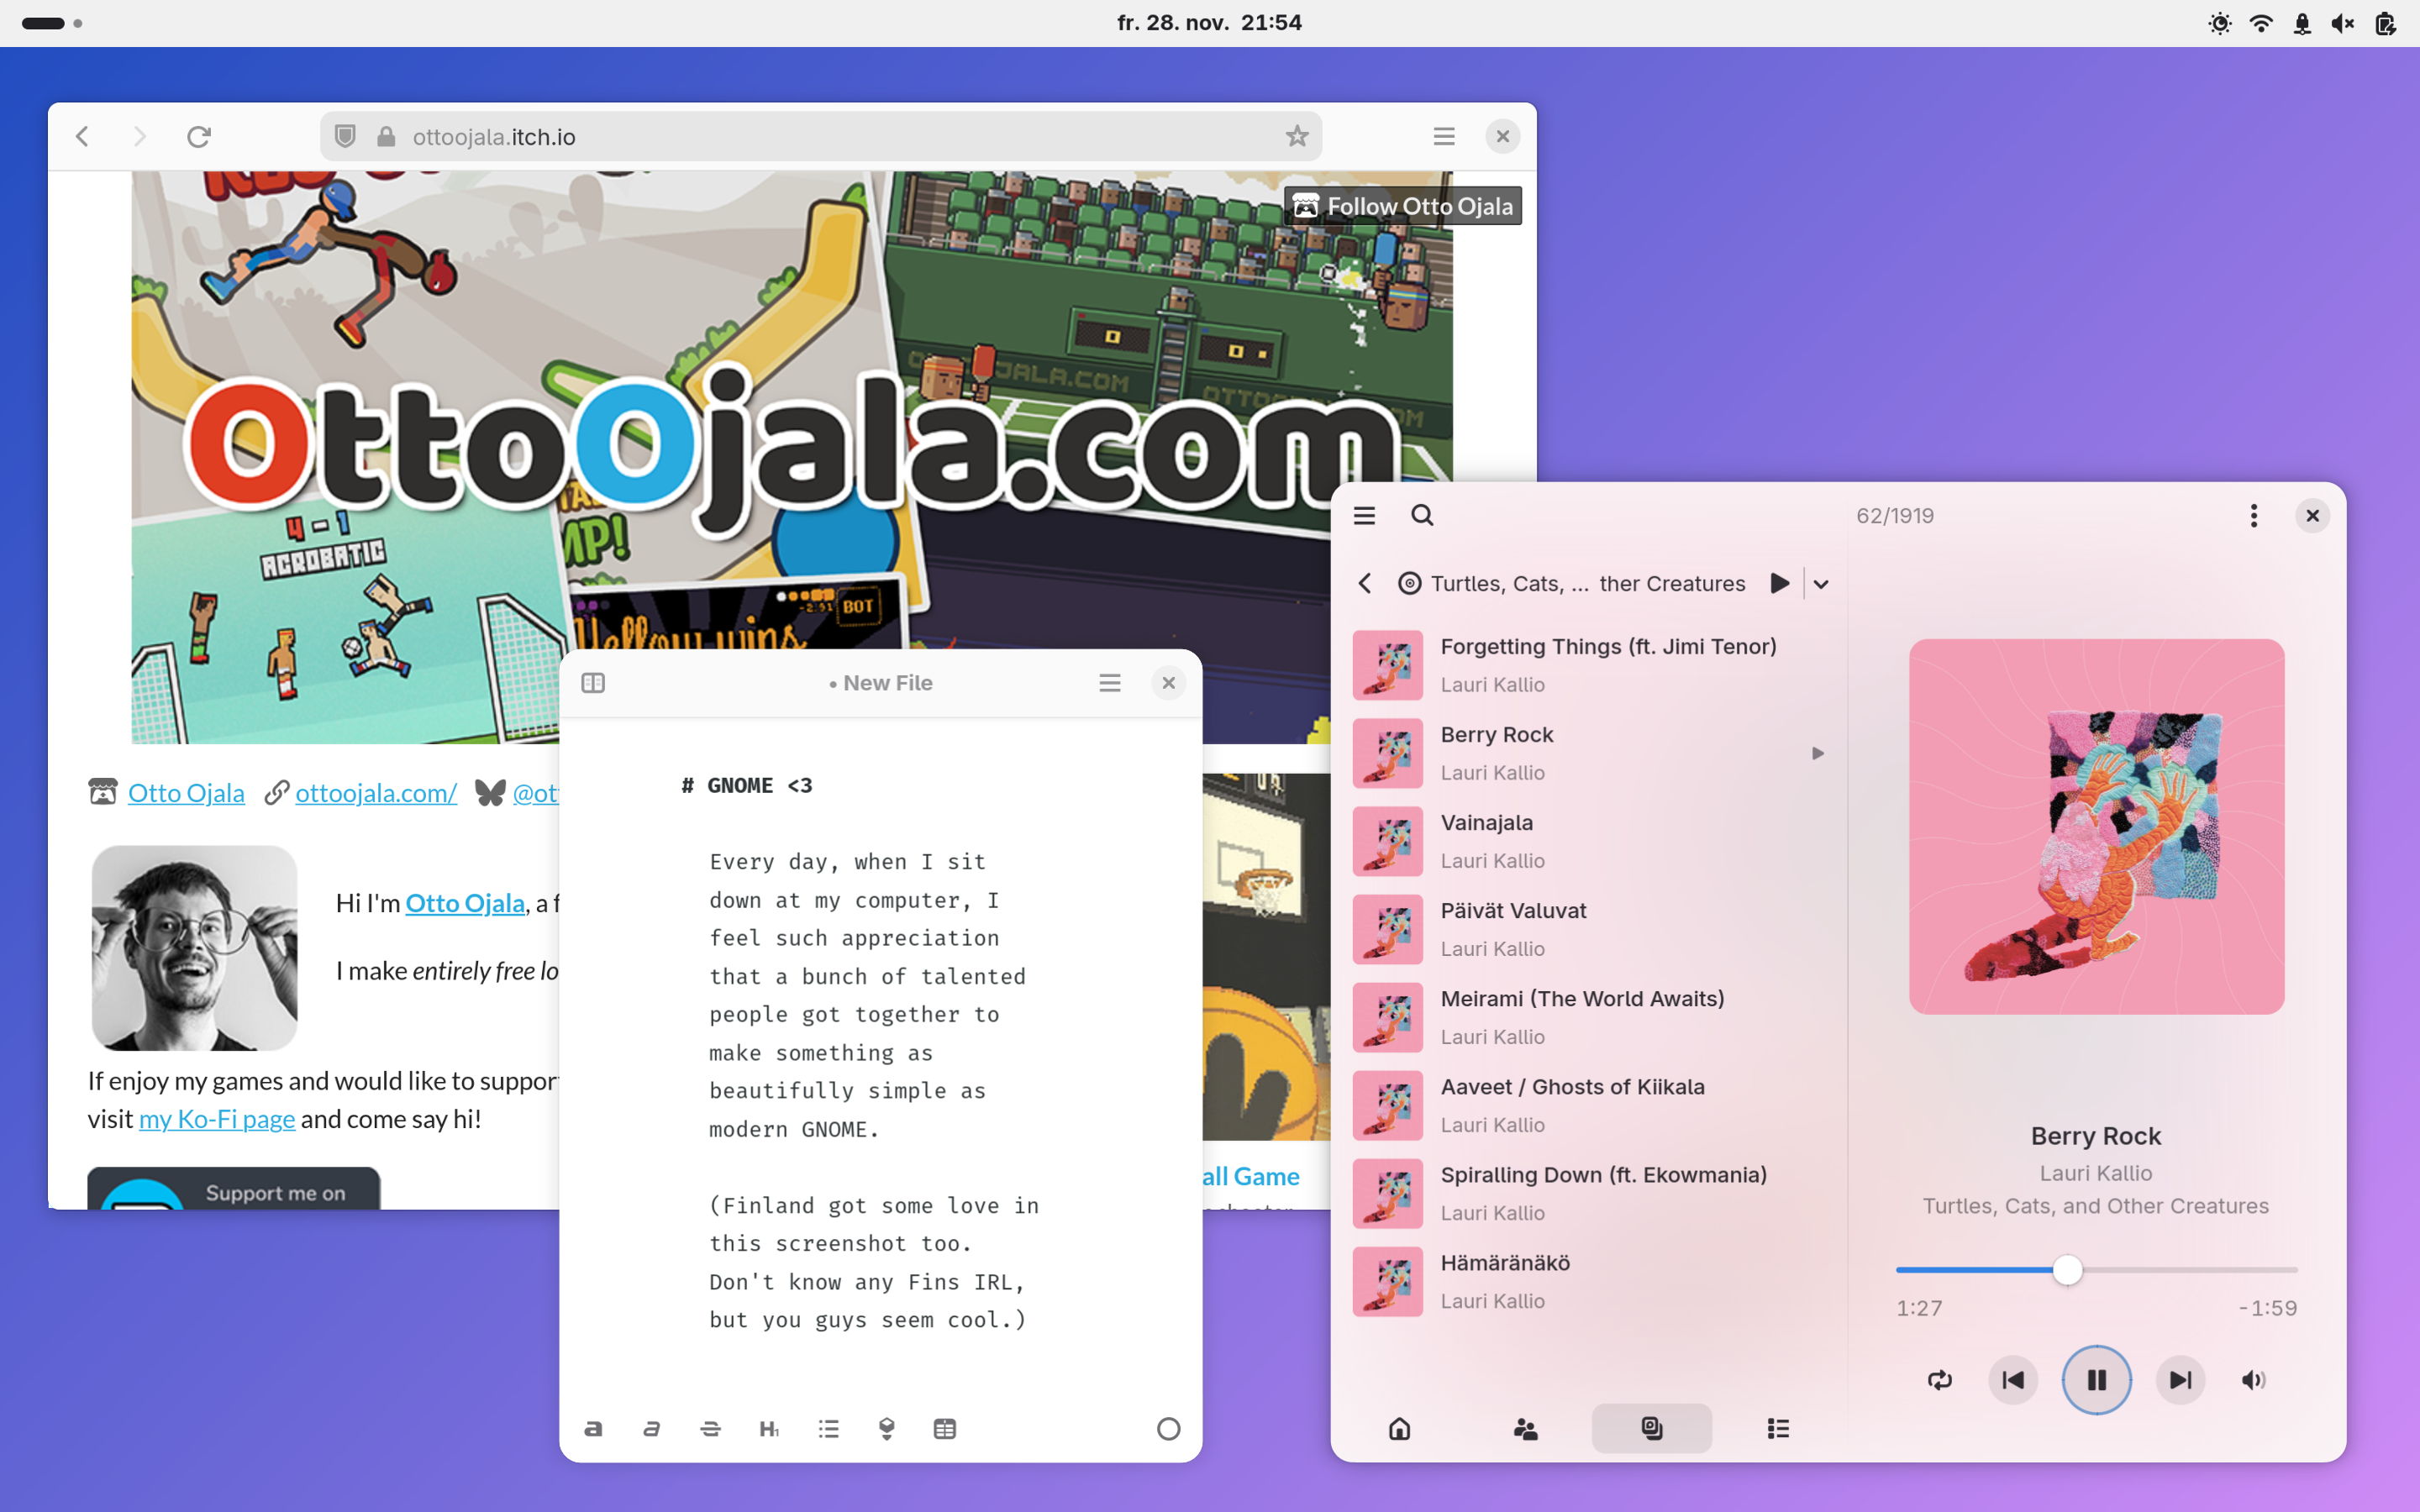
Task: Insert a heading with the H1 icon
Action: coord(768,1428)
